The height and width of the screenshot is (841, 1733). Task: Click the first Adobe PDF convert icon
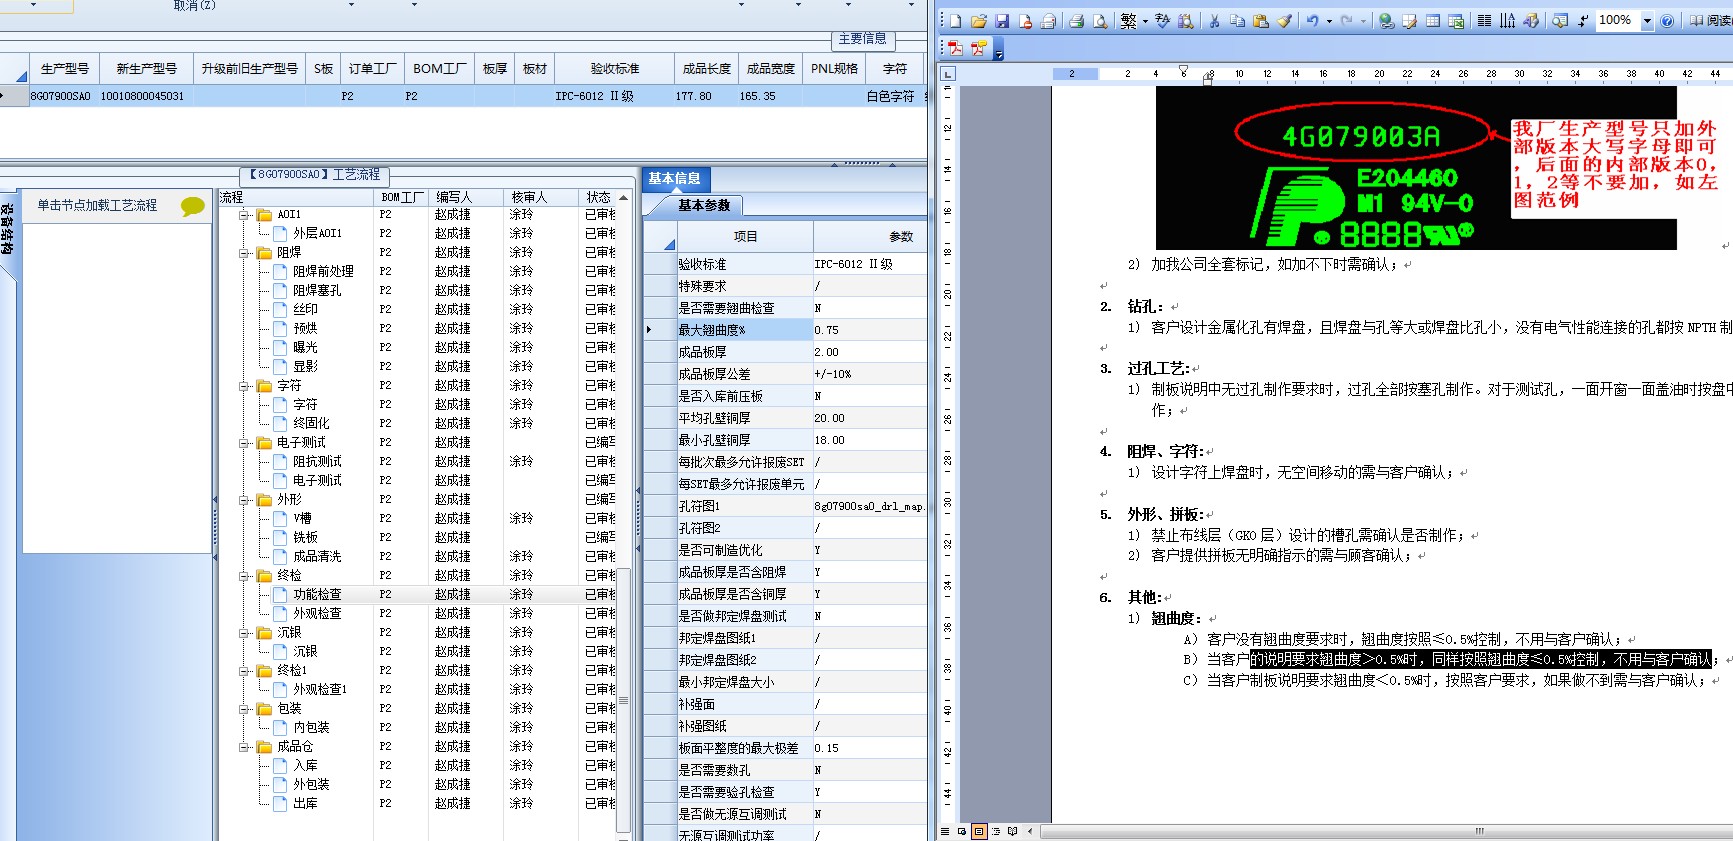[x=955, y=47]
